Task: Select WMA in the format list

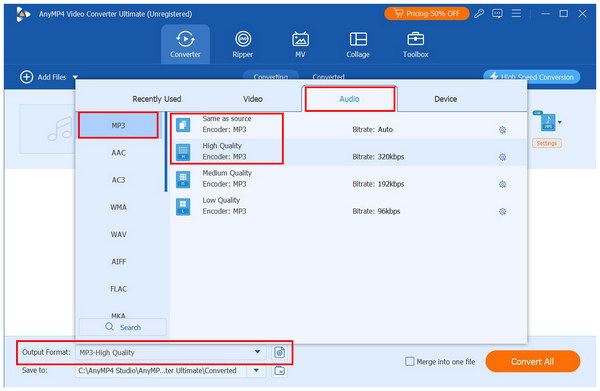Action: click(x=118, y=207)
